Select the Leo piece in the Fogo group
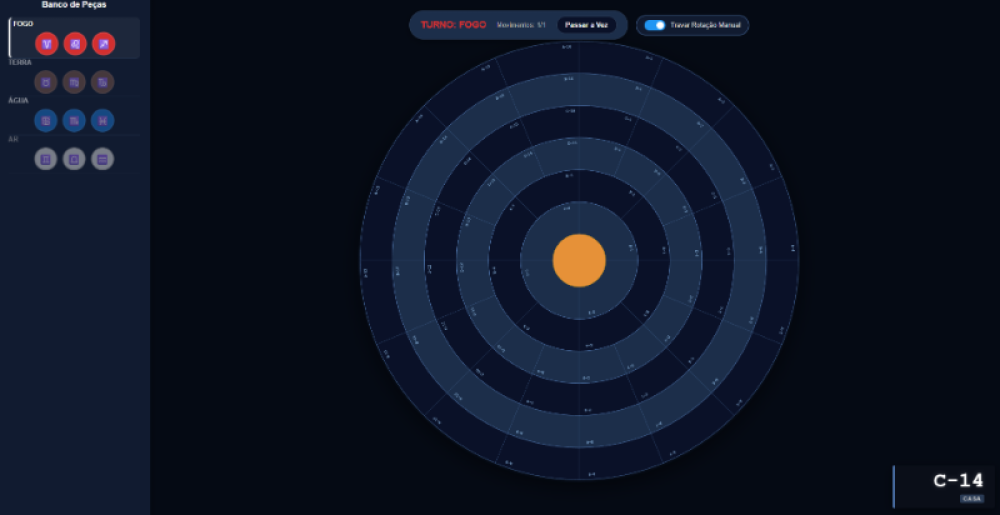Viewport: 1000px width, 515px height. pos(75,44)
